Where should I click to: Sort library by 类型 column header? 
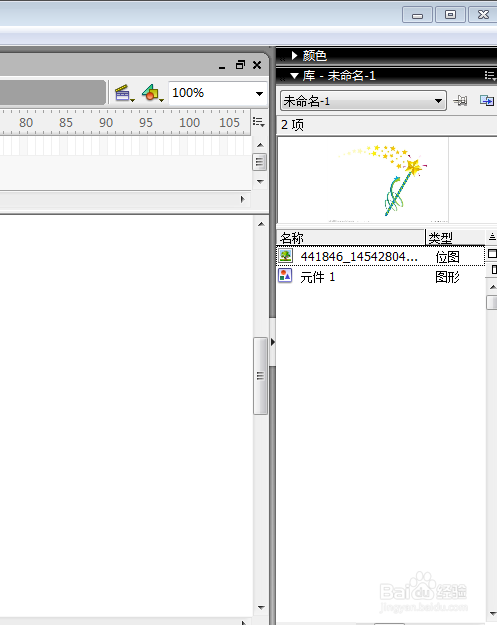pos(455,238)
